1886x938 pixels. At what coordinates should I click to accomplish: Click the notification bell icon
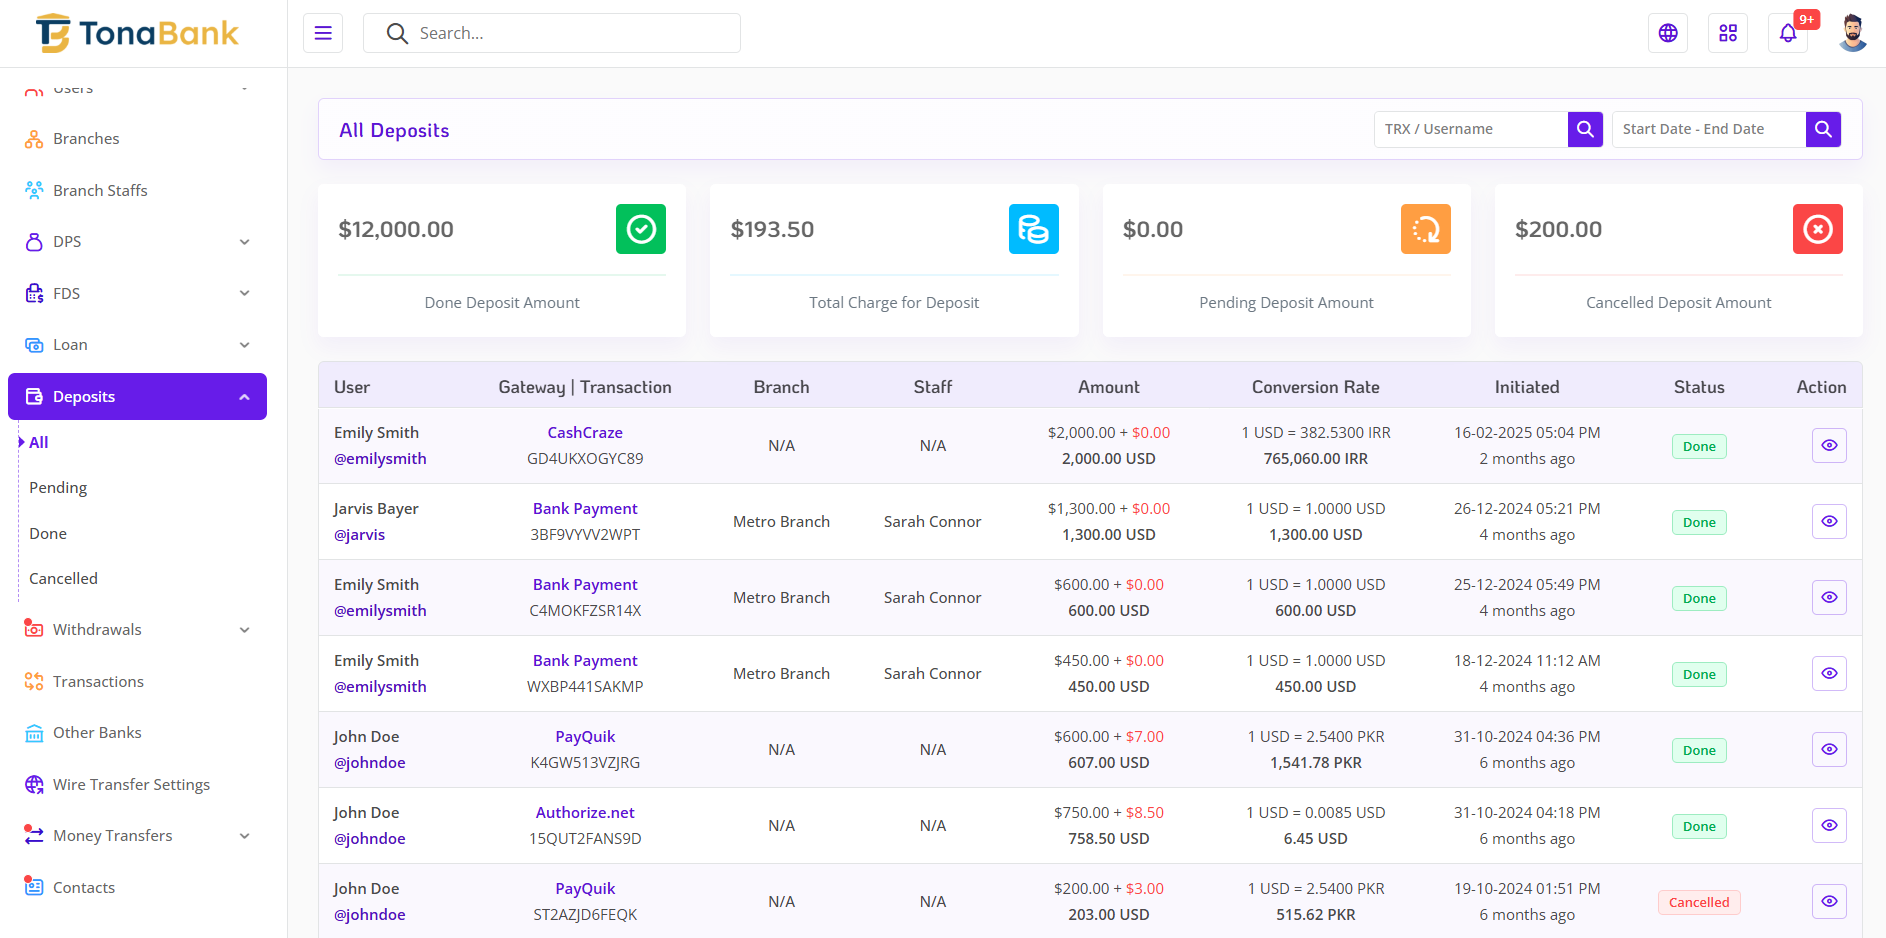coord(1787,33)
